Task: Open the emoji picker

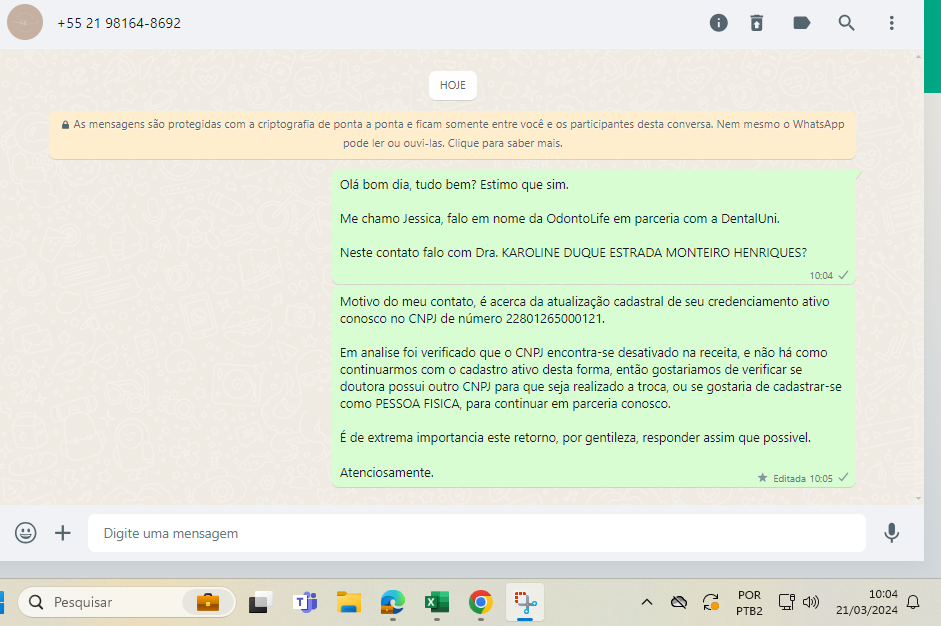Action: pyautogui.click(x=25, y=533)
